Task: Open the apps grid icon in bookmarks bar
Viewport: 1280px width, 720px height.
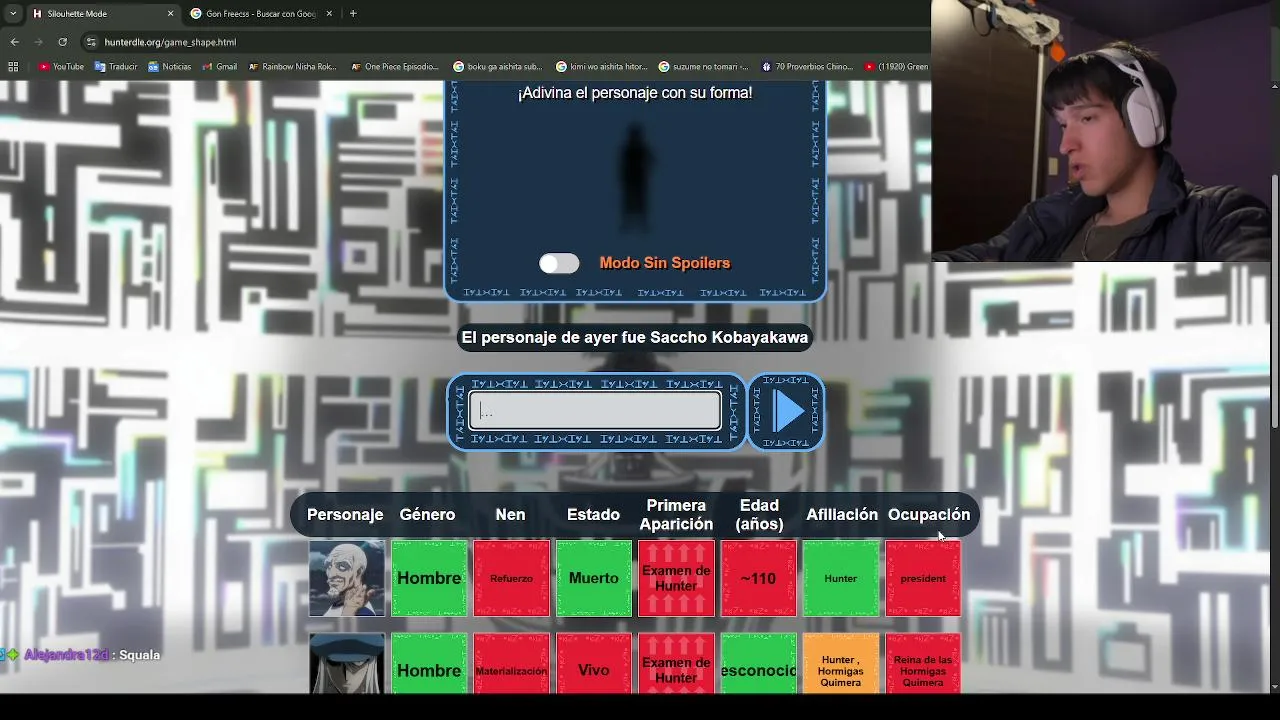Action: coord(13,67)
